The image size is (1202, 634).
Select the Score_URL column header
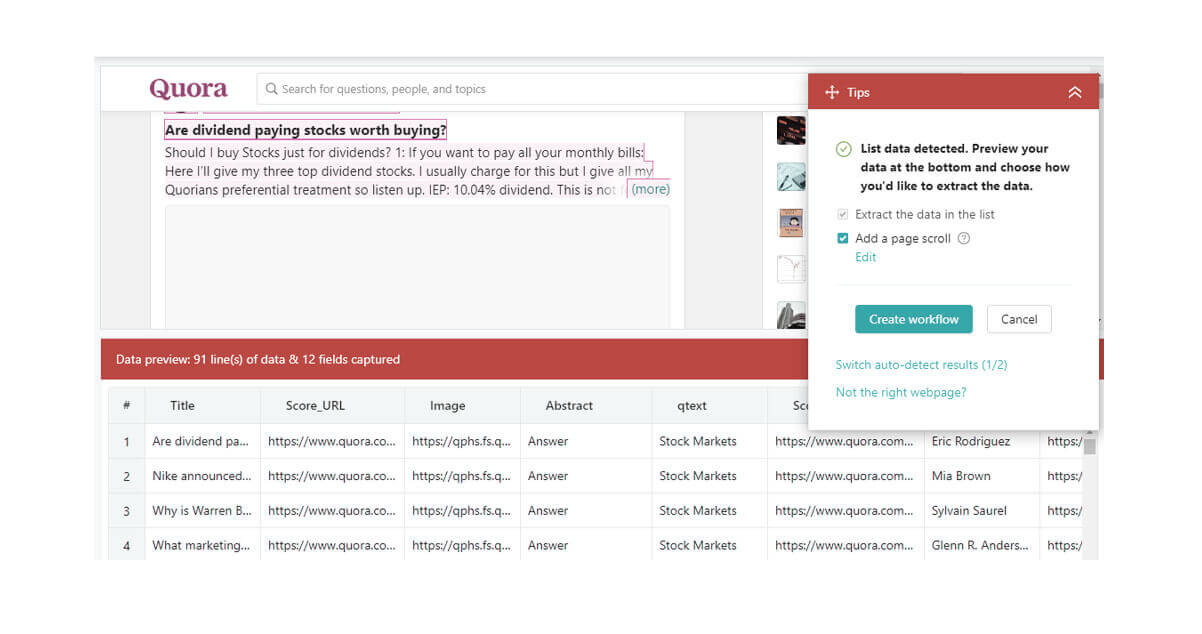coord(315,405)
